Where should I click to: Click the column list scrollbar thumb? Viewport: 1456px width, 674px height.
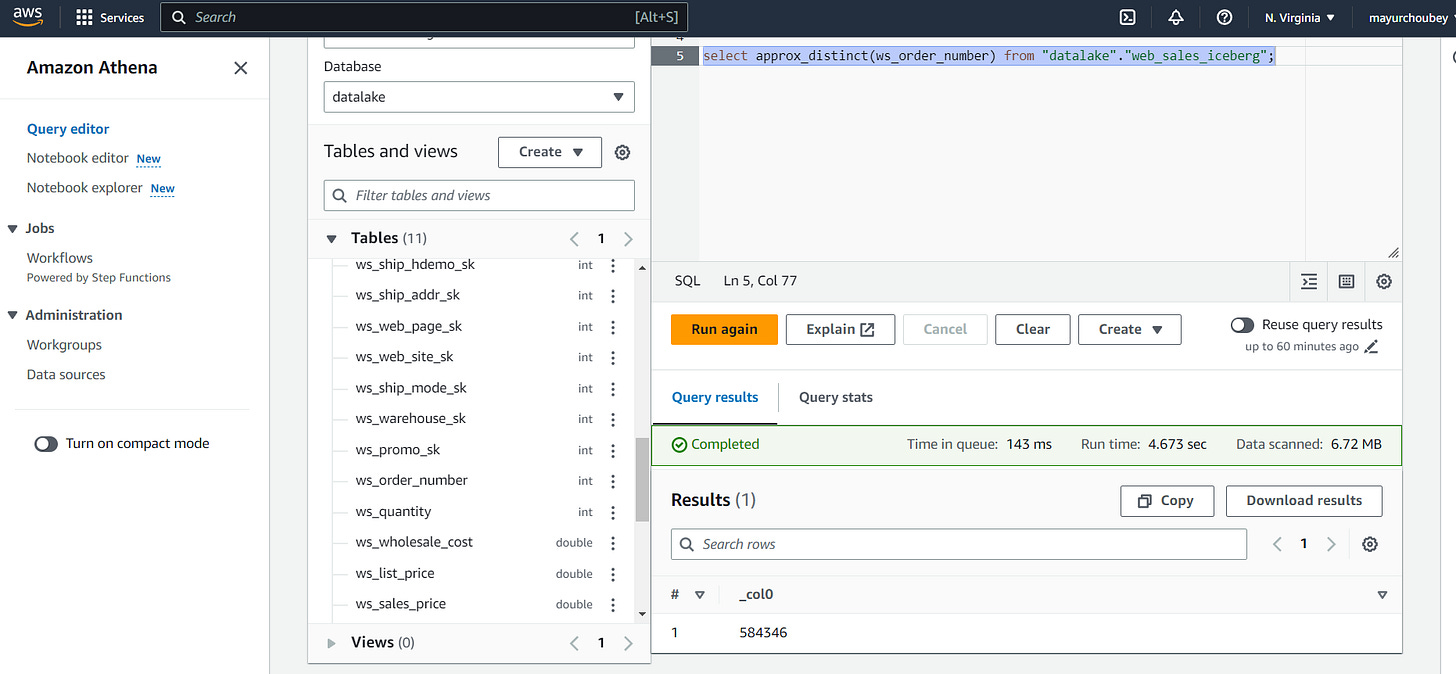click(642, 479)
